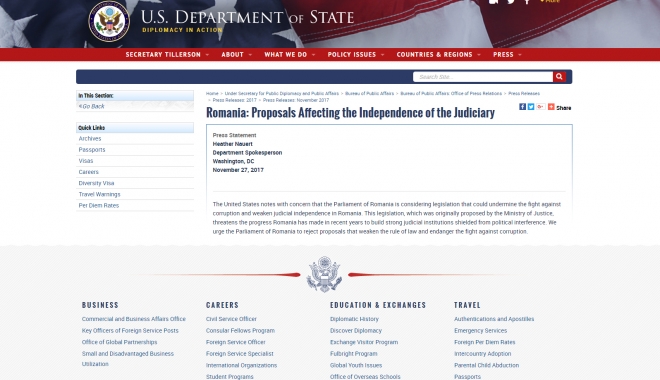Click the red plus Share icon

pos(551,107)
